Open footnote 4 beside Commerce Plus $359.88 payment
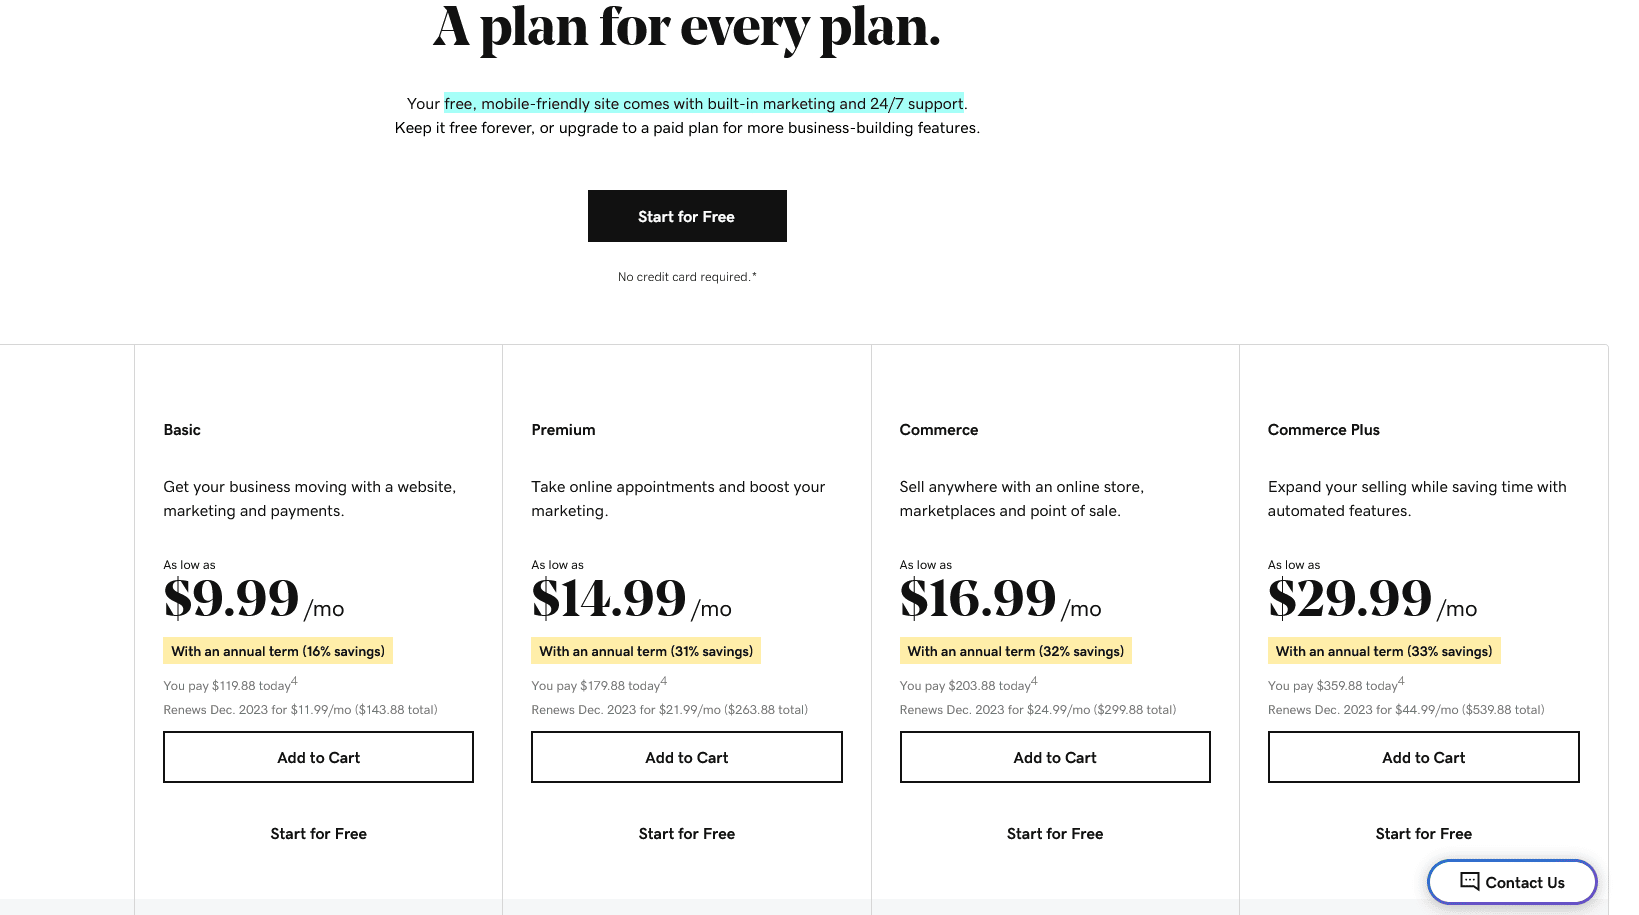The image size is (1639, 915). pyautogui.click(x=1402, y=681)
